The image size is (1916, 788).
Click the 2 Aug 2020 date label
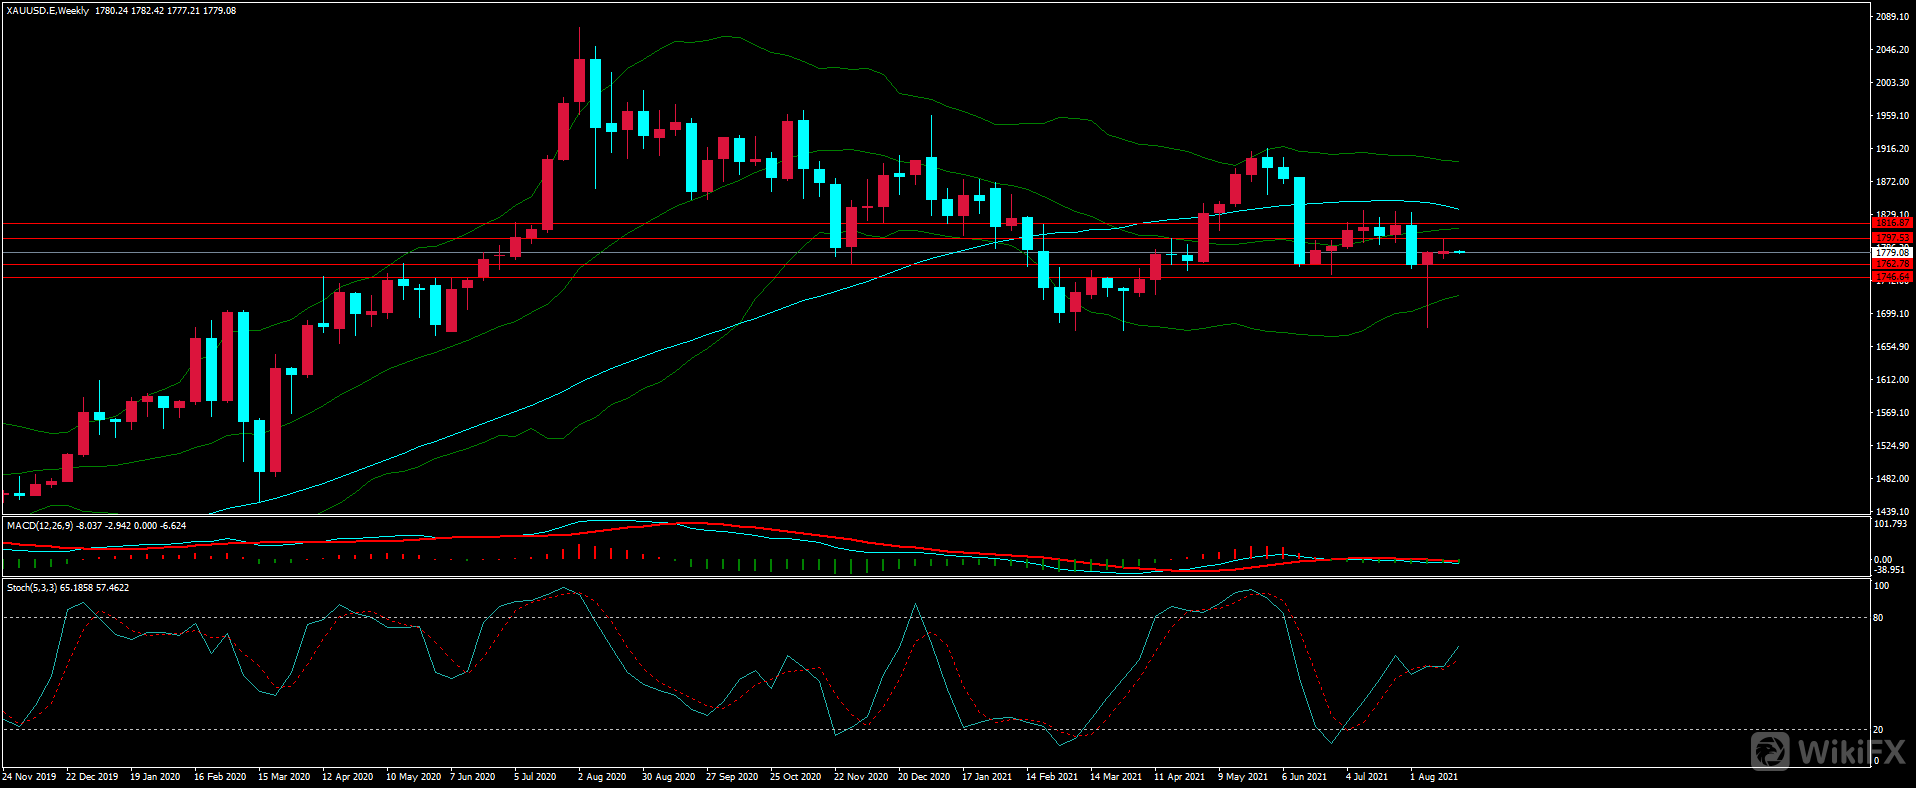click(602, 777)
